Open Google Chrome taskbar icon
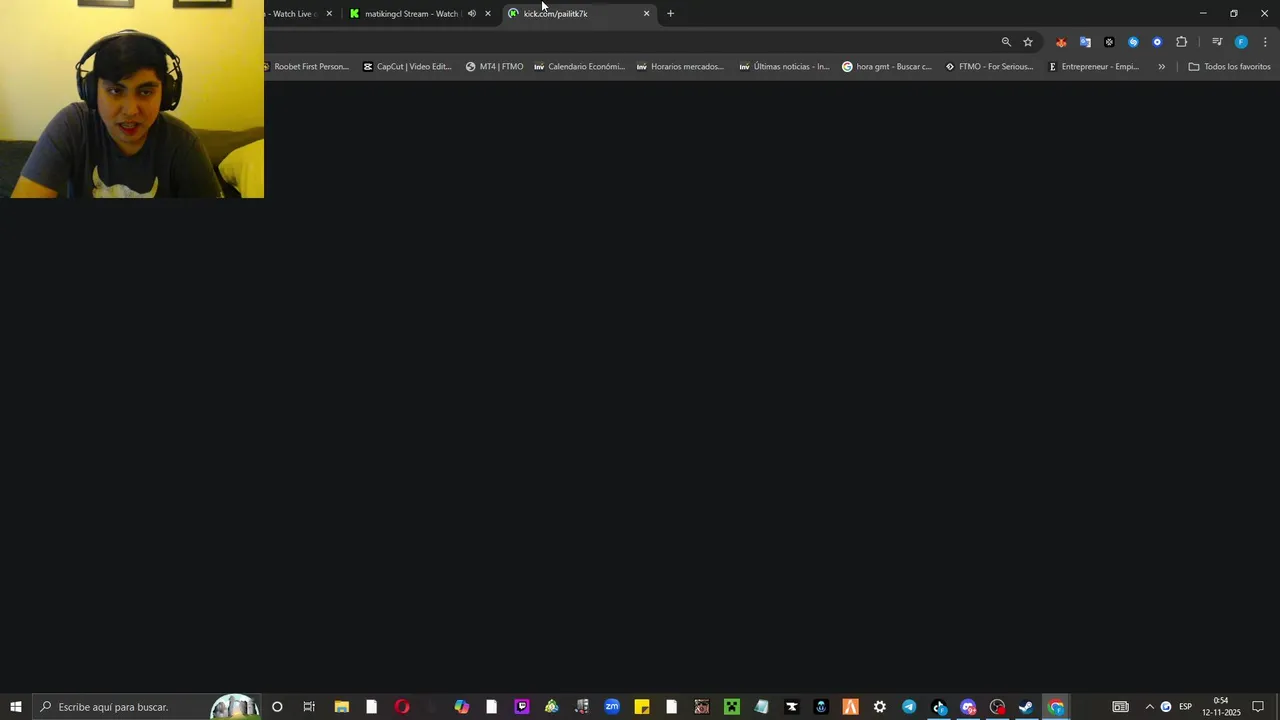 click(x=1056, y=707)
